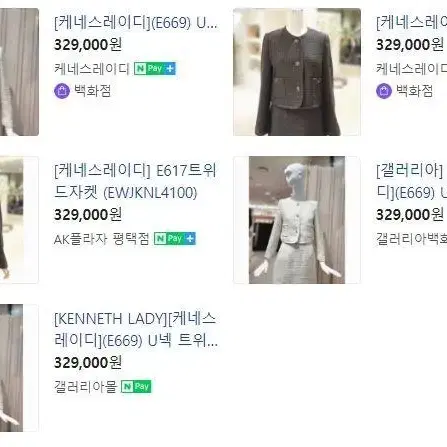The height and width of the screenshot is (447, 447).
Task: Click the purple 백화점 bag icon in first listing
Action: tap(62, 91)
